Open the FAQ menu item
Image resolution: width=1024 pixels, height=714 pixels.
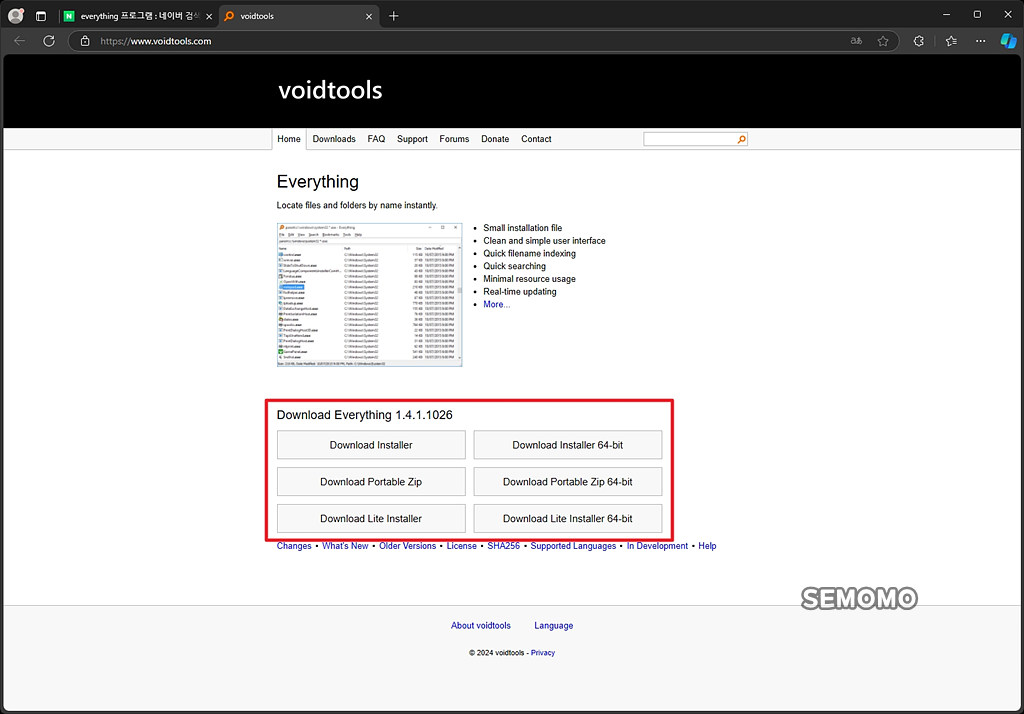tap(376, 139)
